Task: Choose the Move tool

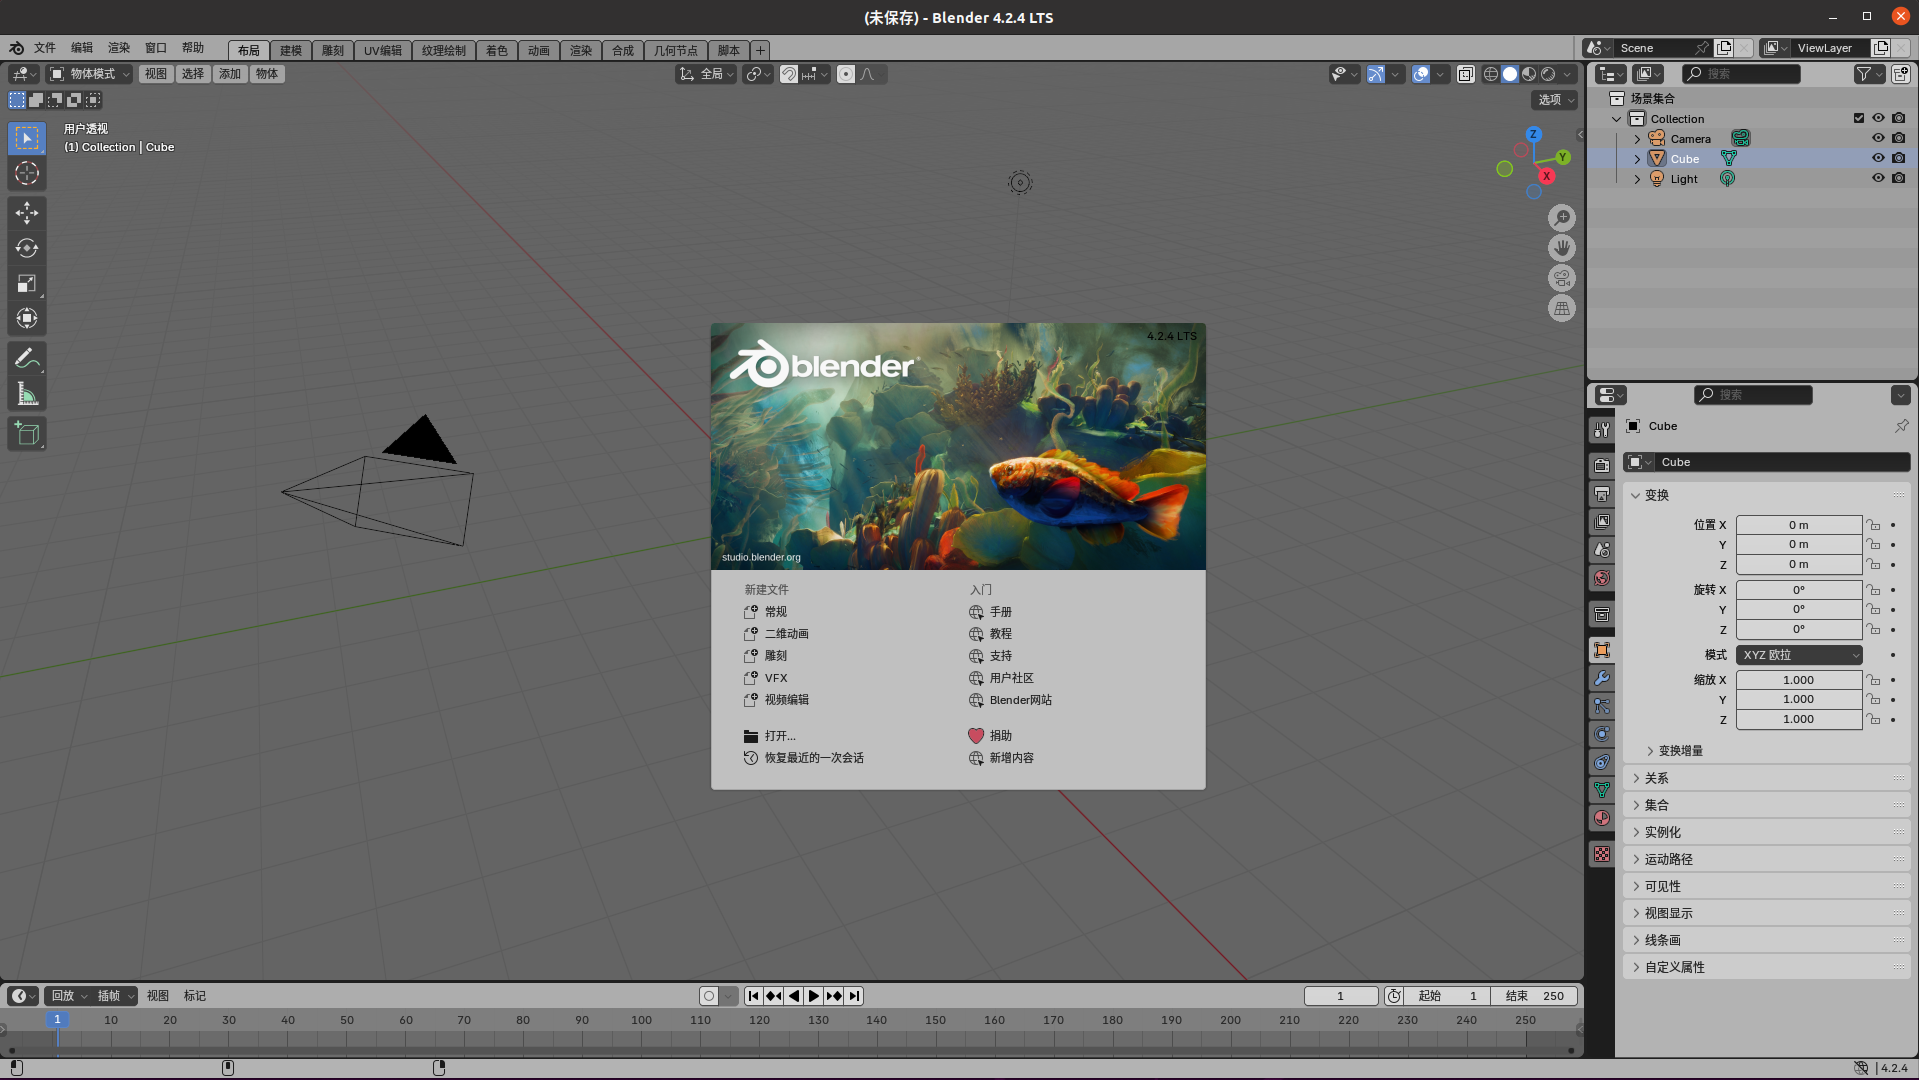Action: click(x=27, y=212)
